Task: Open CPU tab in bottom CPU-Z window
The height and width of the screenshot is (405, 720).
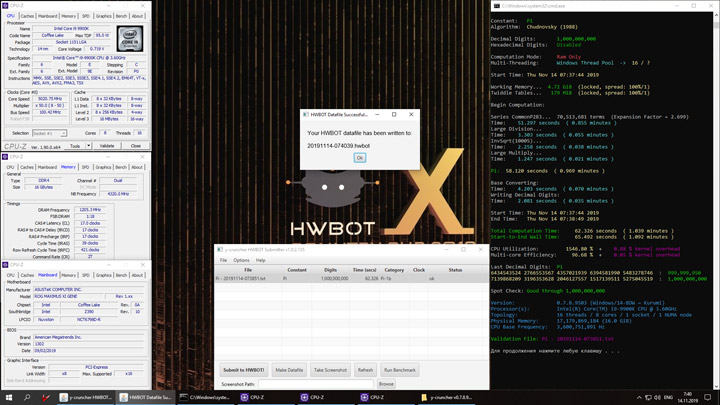Action: tap(11, 275)
